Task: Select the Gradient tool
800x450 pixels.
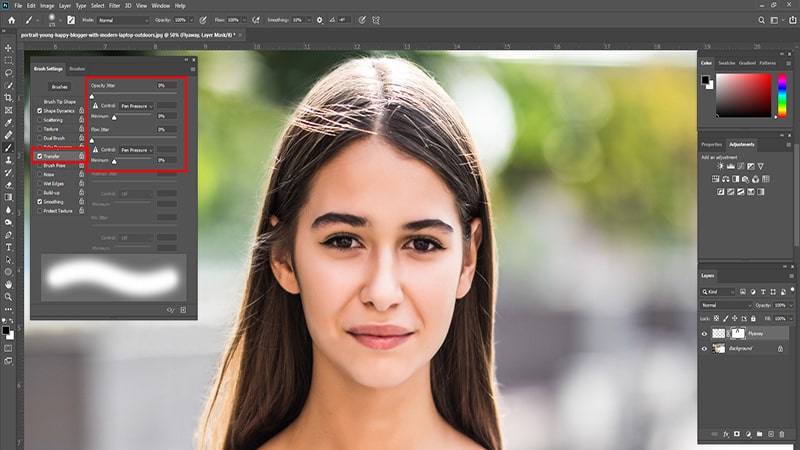Action: click(x=8, y=197)
